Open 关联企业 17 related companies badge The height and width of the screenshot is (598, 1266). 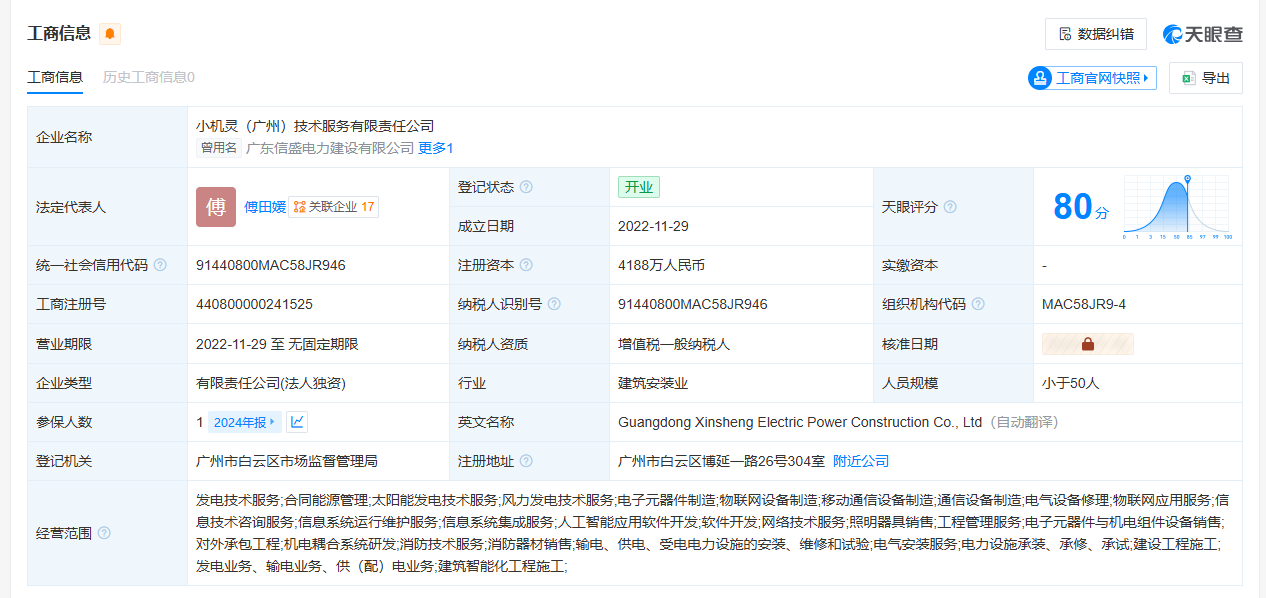(334, 207)
